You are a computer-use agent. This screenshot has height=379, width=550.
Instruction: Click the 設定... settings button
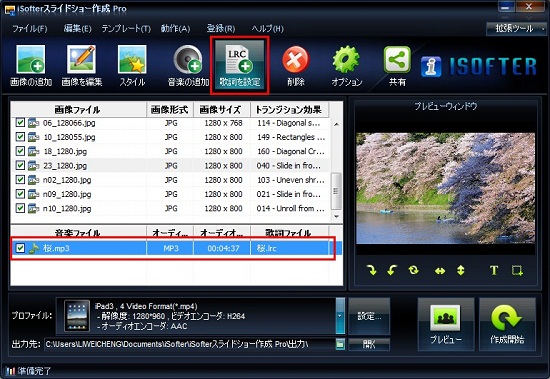click(x=369, y=316)
